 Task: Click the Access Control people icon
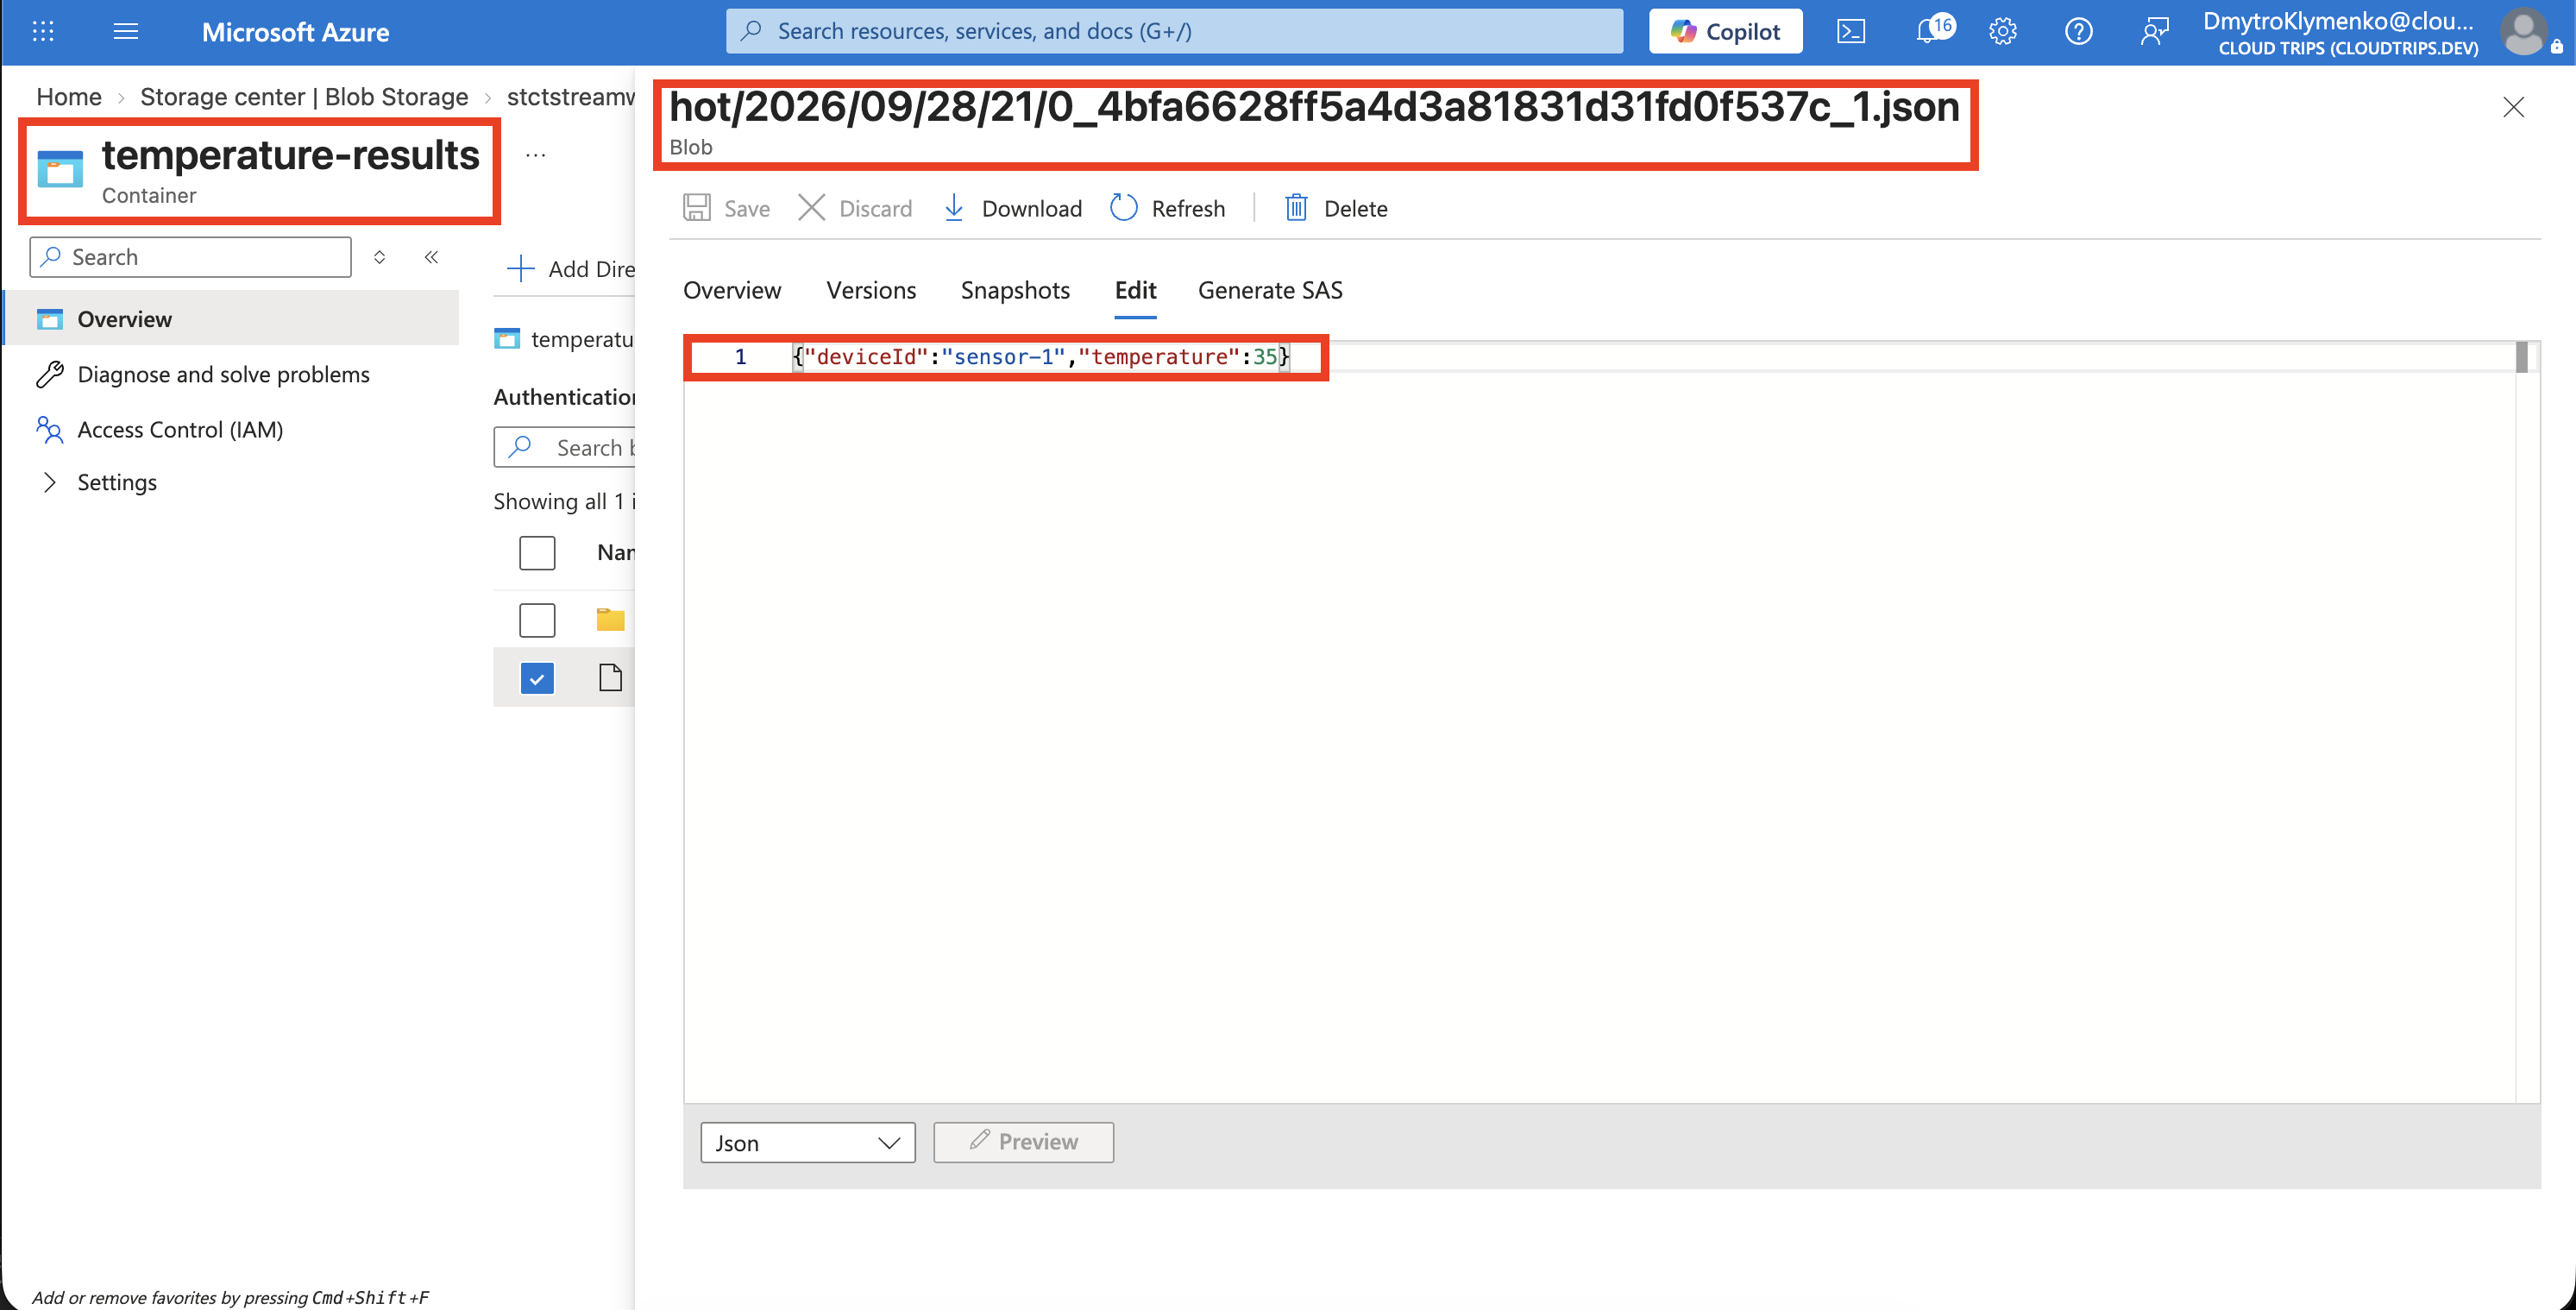[49, 429]
